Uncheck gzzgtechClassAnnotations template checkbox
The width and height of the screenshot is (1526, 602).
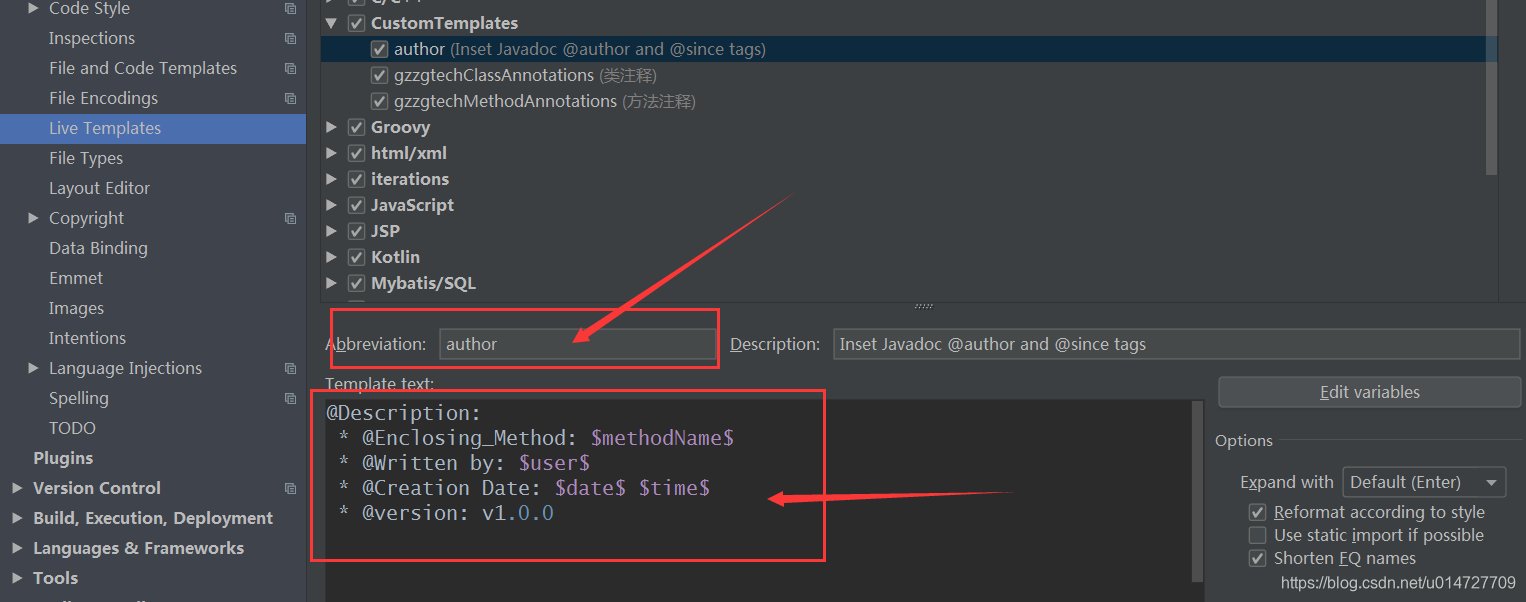tap(379, 75)
